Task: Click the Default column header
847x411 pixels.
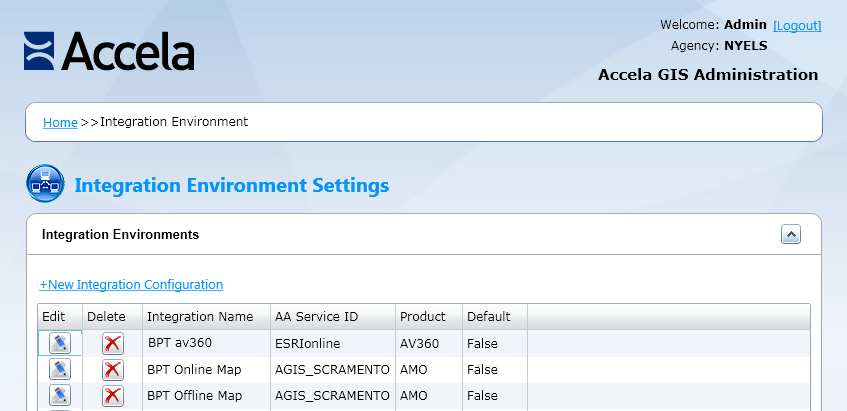Action: (488, 316)
